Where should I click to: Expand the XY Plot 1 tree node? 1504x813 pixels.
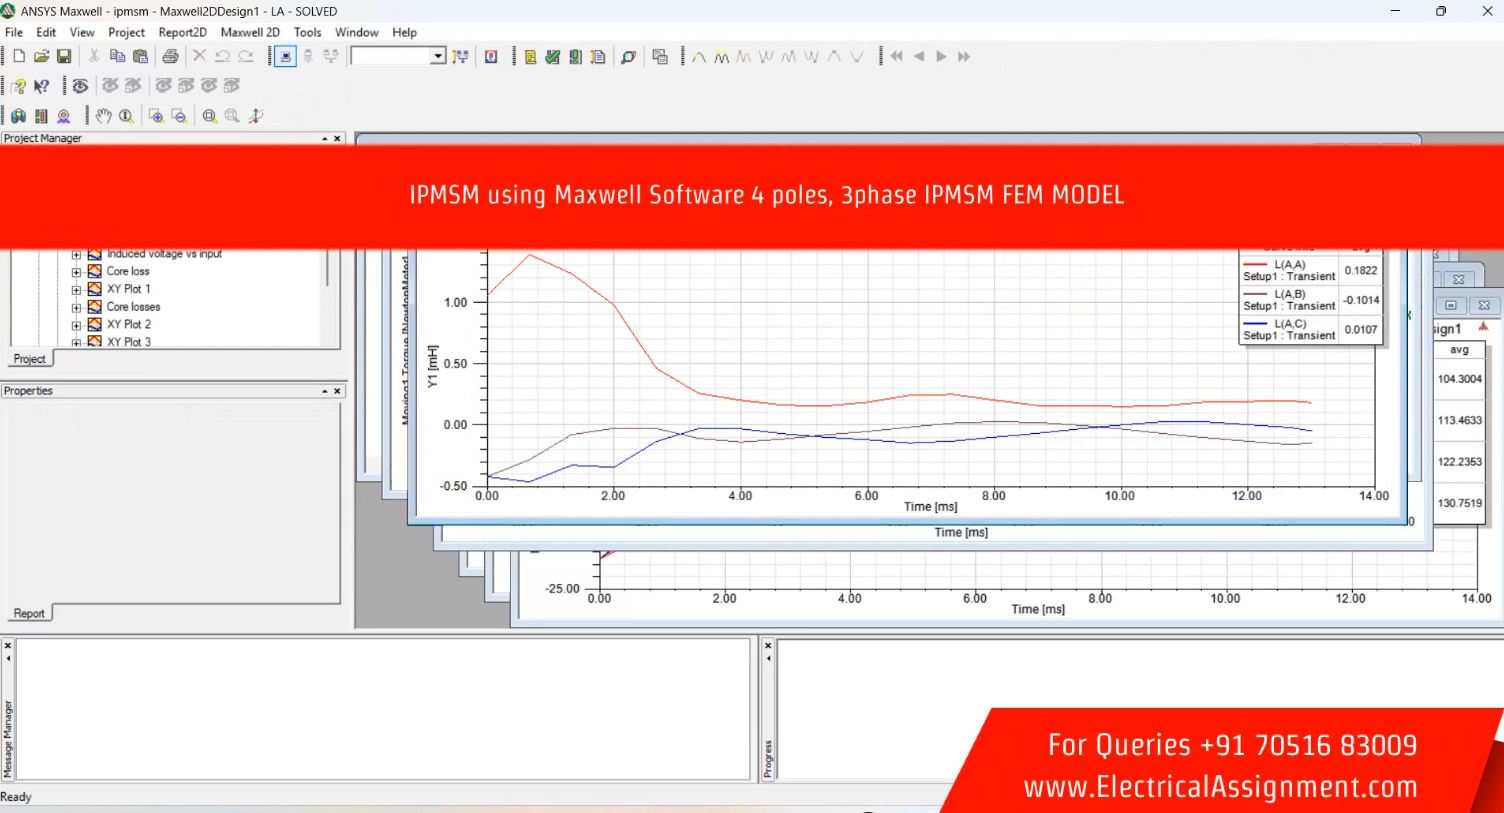pos(77,290)
